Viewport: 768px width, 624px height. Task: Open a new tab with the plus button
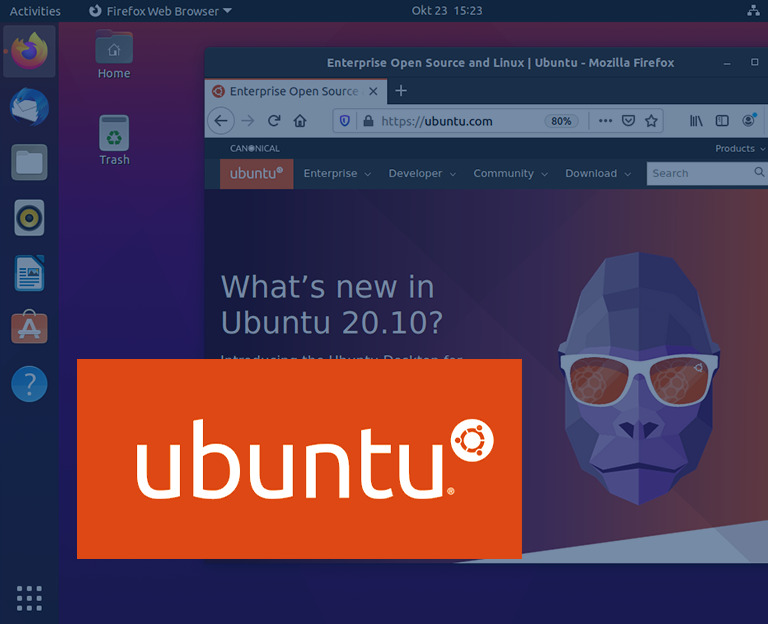(401, 91)
